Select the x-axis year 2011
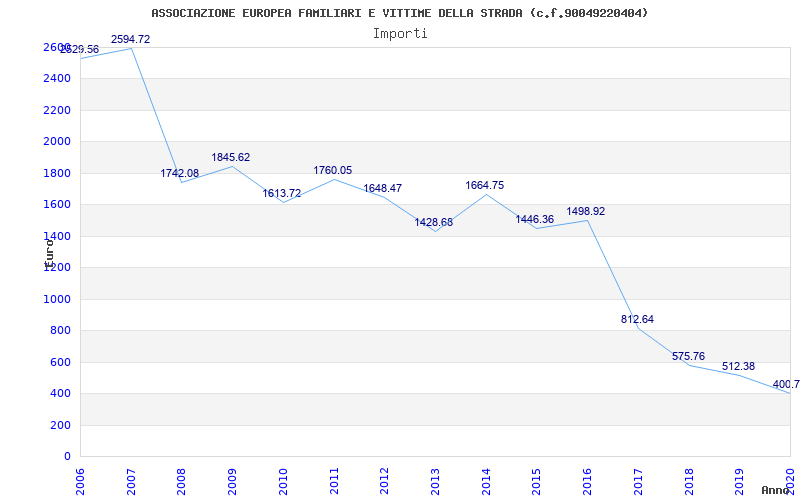Image resolution: width=800 pixels, height=500 pixels. (334, 482)
